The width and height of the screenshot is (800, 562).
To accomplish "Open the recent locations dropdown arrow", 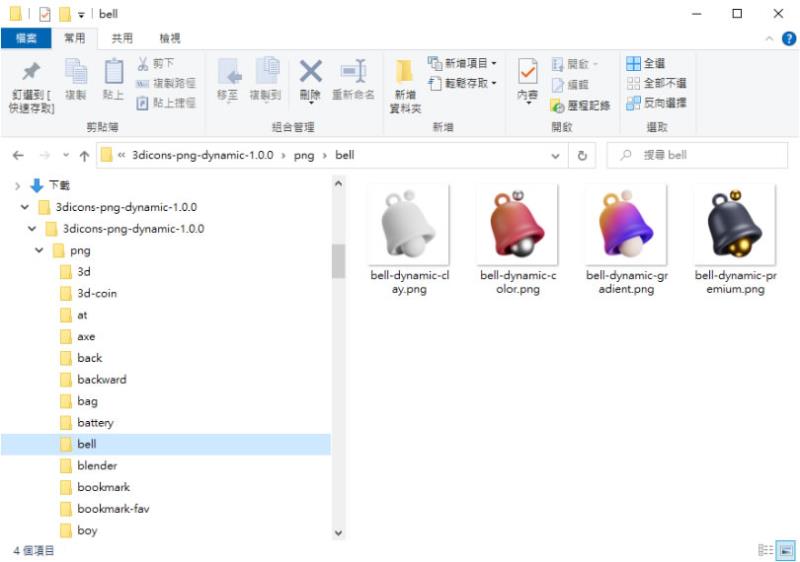I will [66, 156].
